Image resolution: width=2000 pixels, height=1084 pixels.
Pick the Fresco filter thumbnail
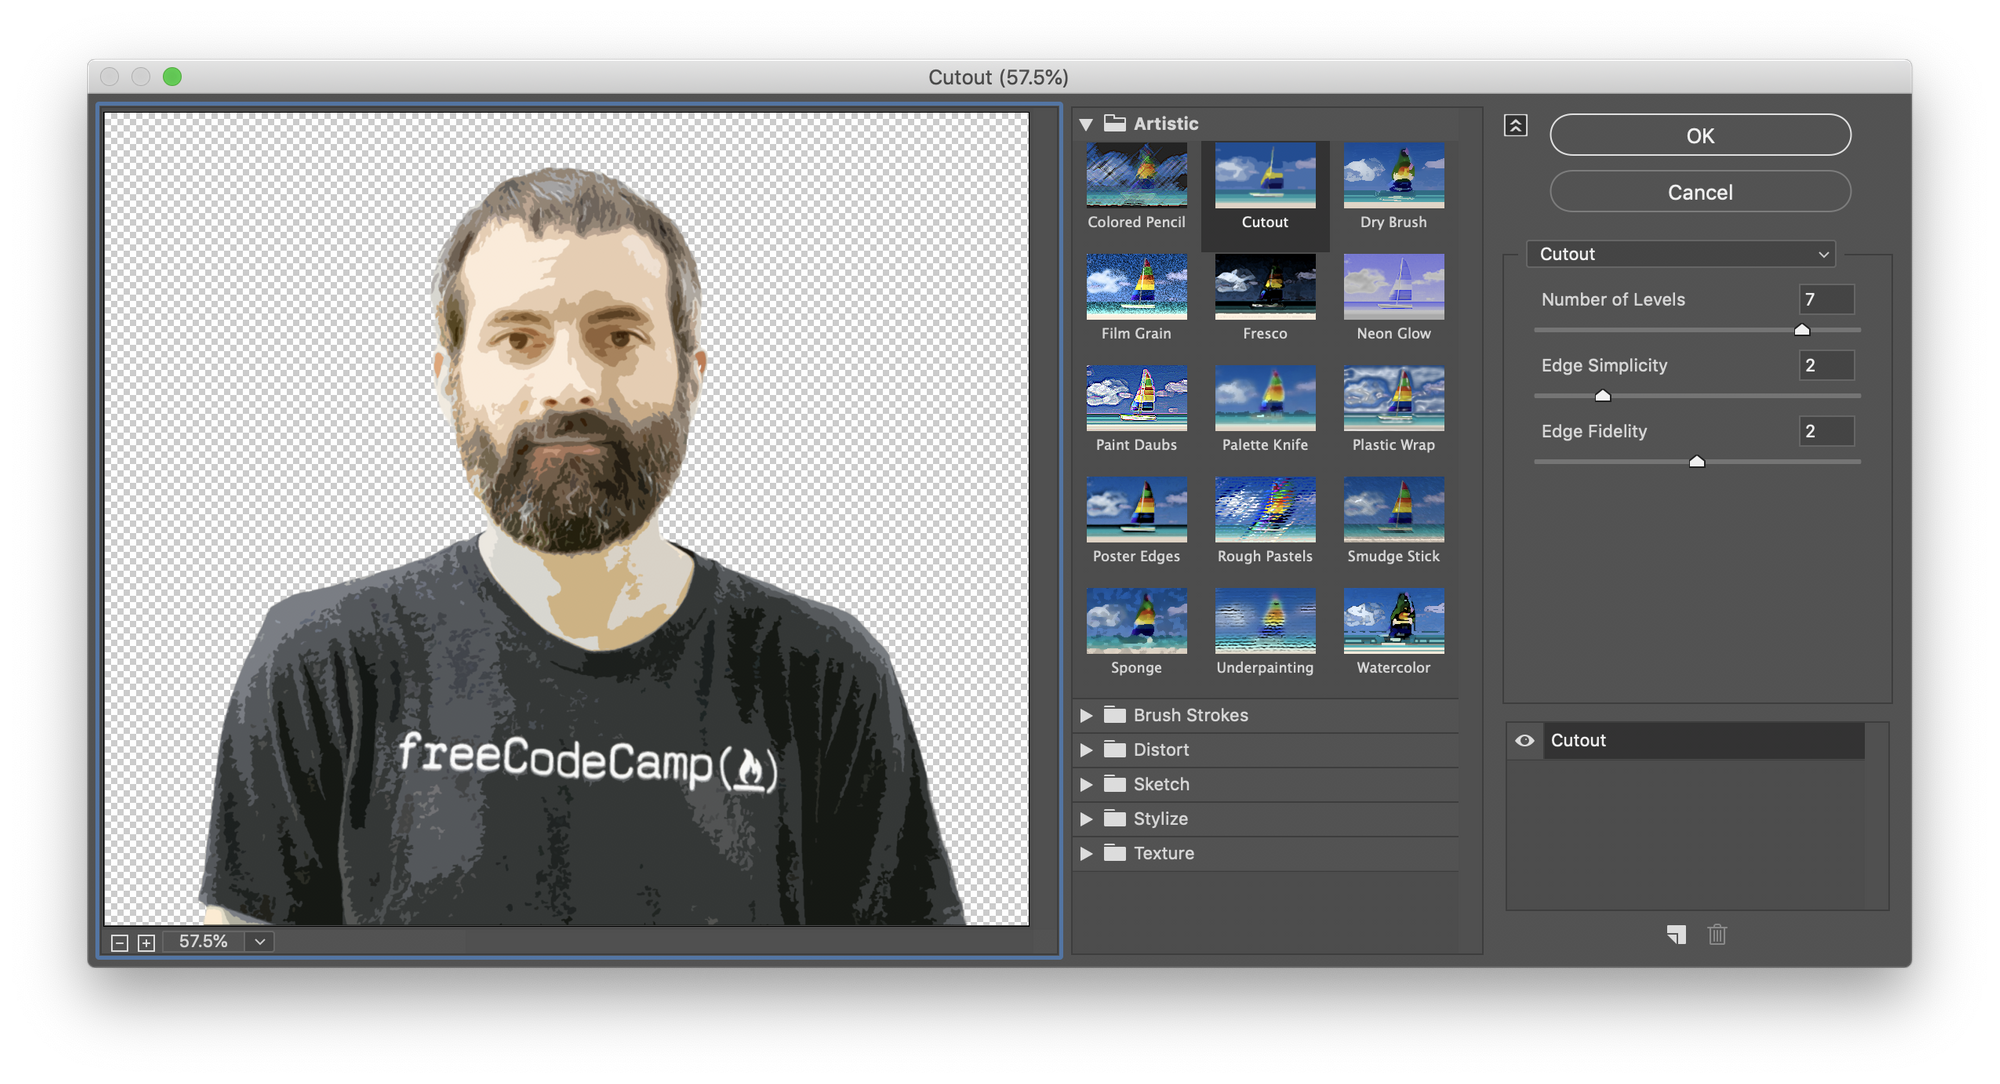point(1265,286)
